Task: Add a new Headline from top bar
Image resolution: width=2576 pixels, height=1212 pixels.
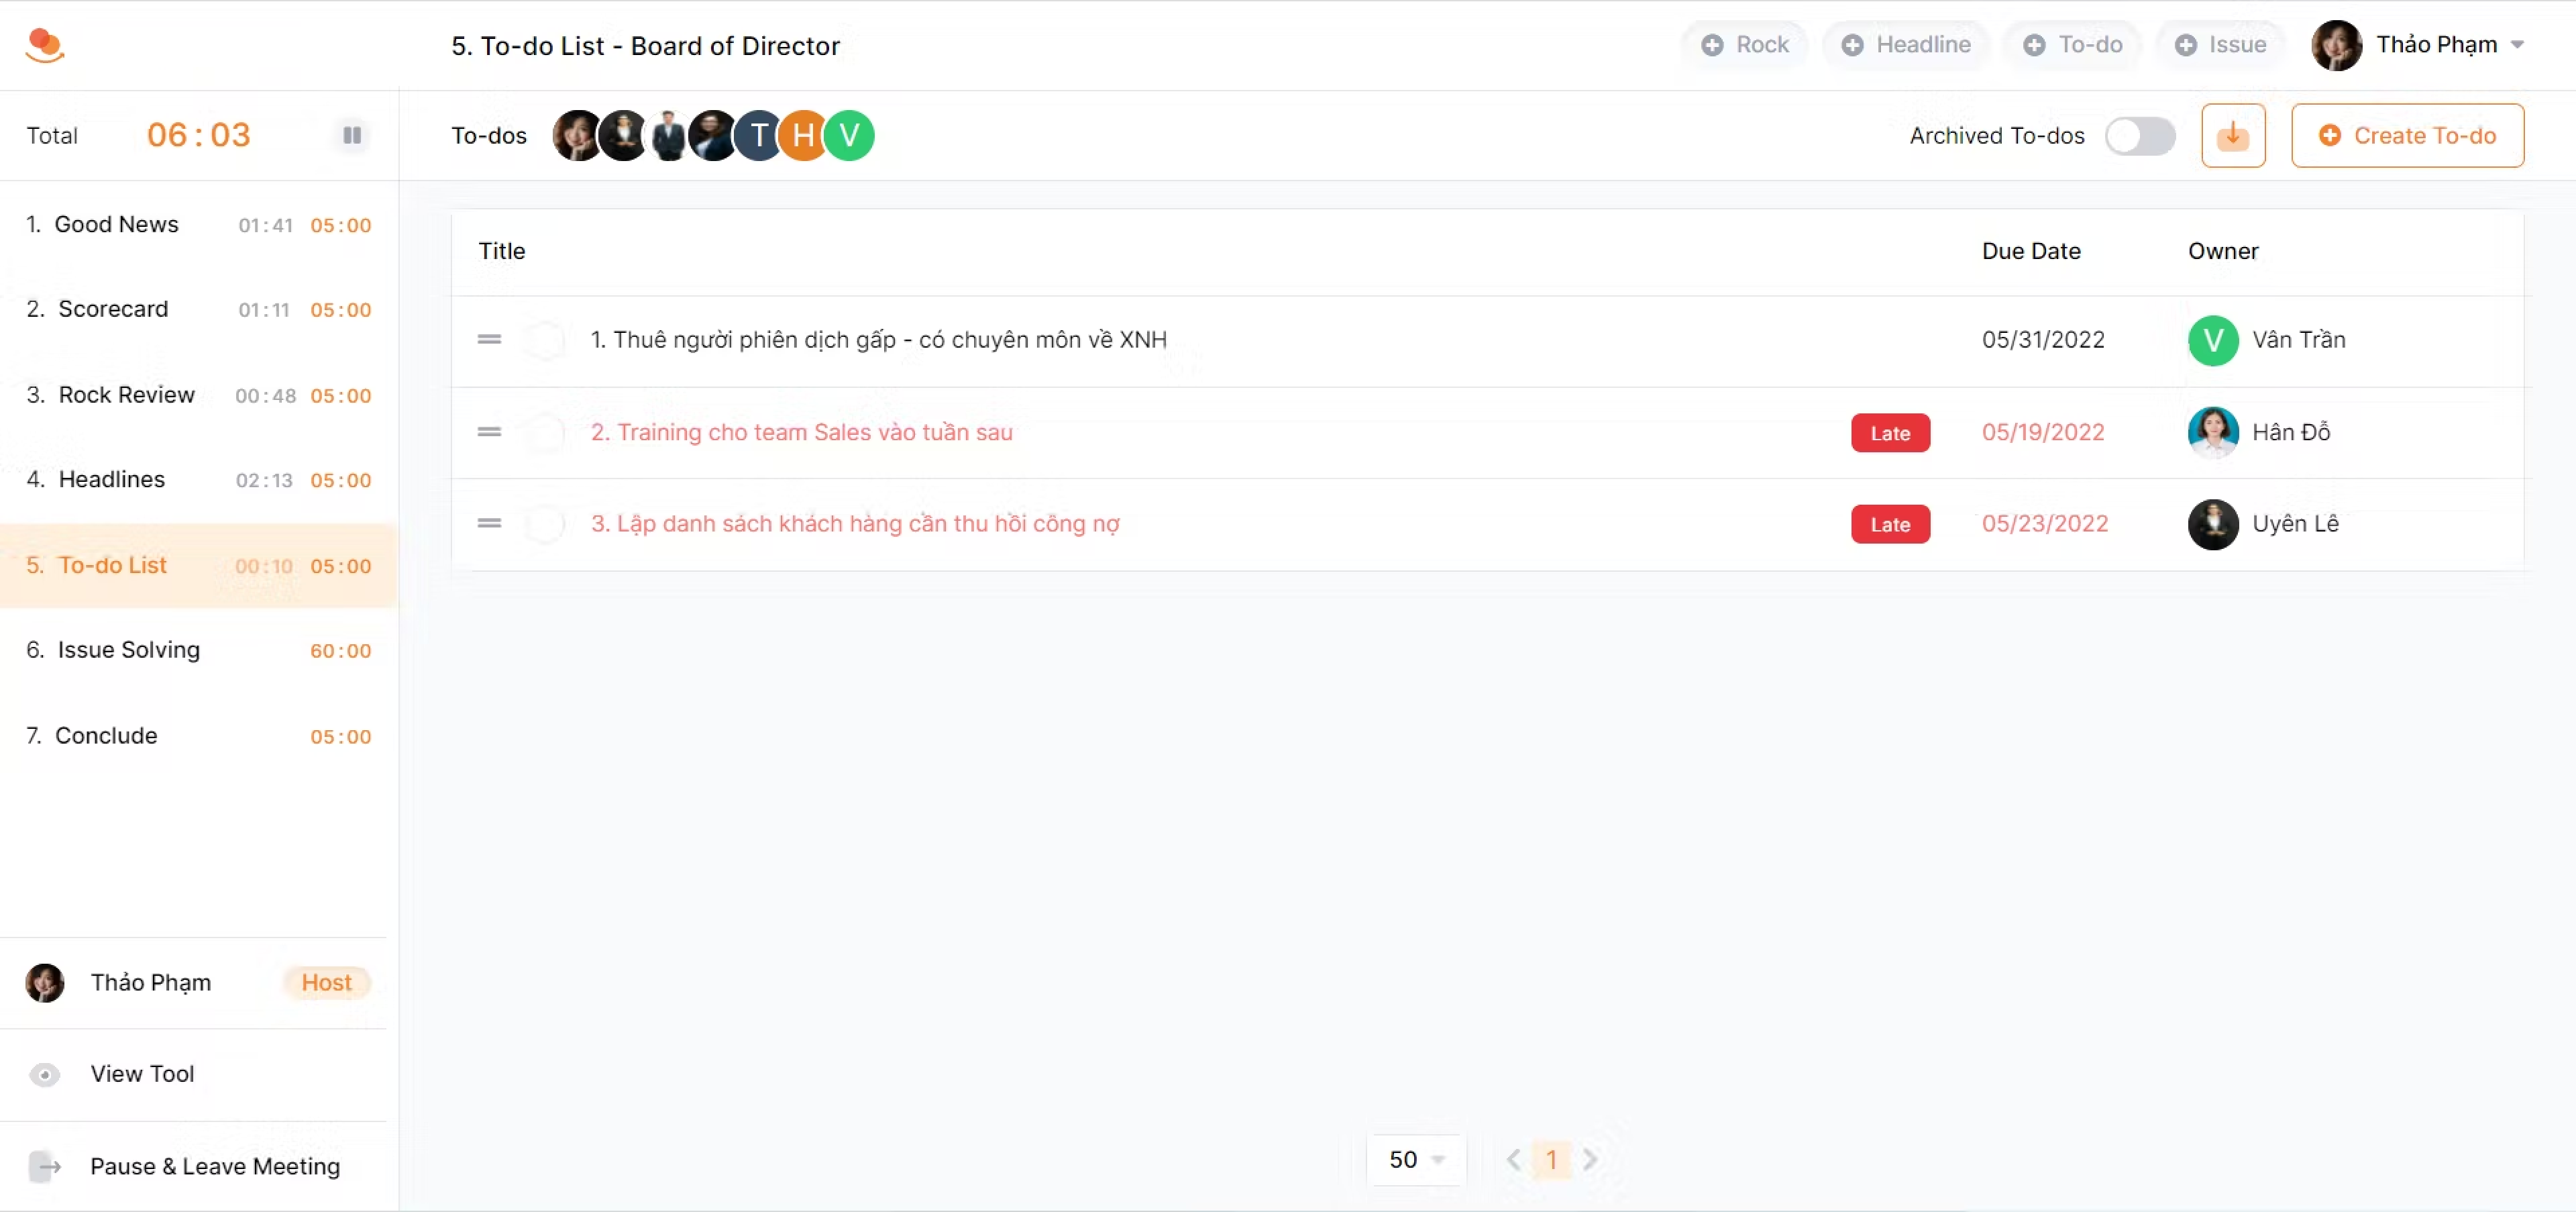Action: coord(1906,45)
